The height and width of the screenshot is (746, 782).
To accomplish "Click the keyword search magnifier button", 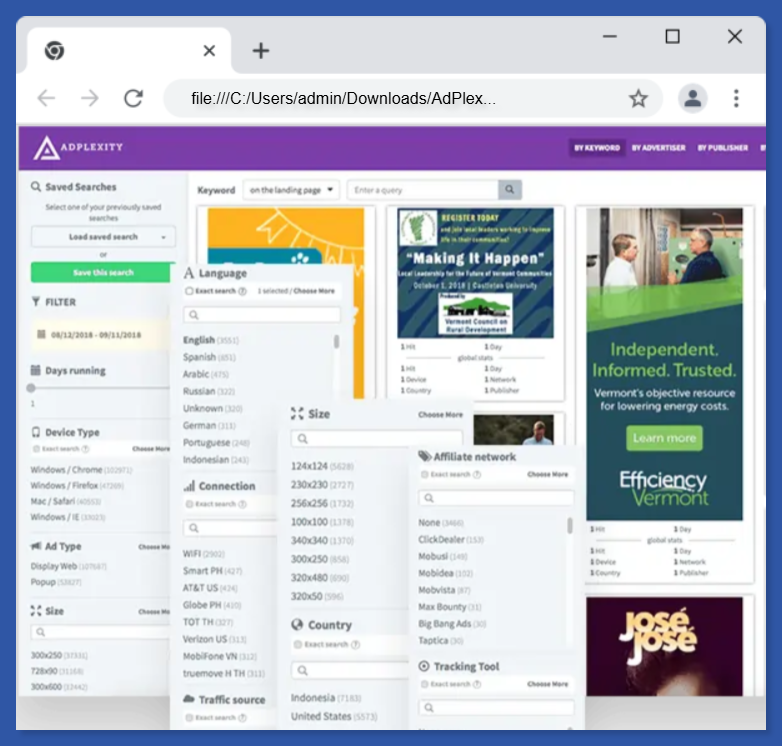I will tap(510, 190).
